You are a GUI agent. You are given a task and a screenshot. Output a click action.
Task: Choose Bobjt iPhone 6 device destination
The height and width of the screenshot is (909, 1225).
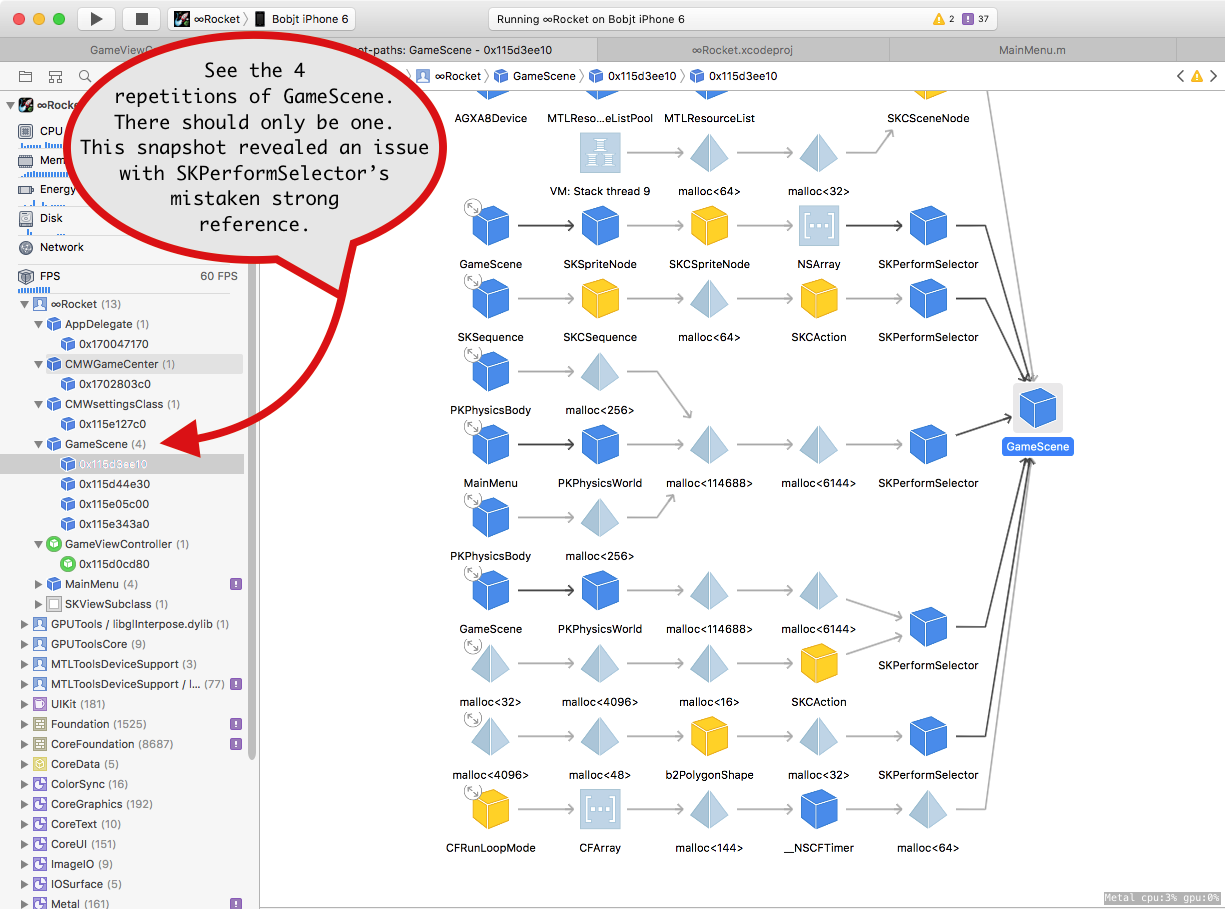pos(302,19)
